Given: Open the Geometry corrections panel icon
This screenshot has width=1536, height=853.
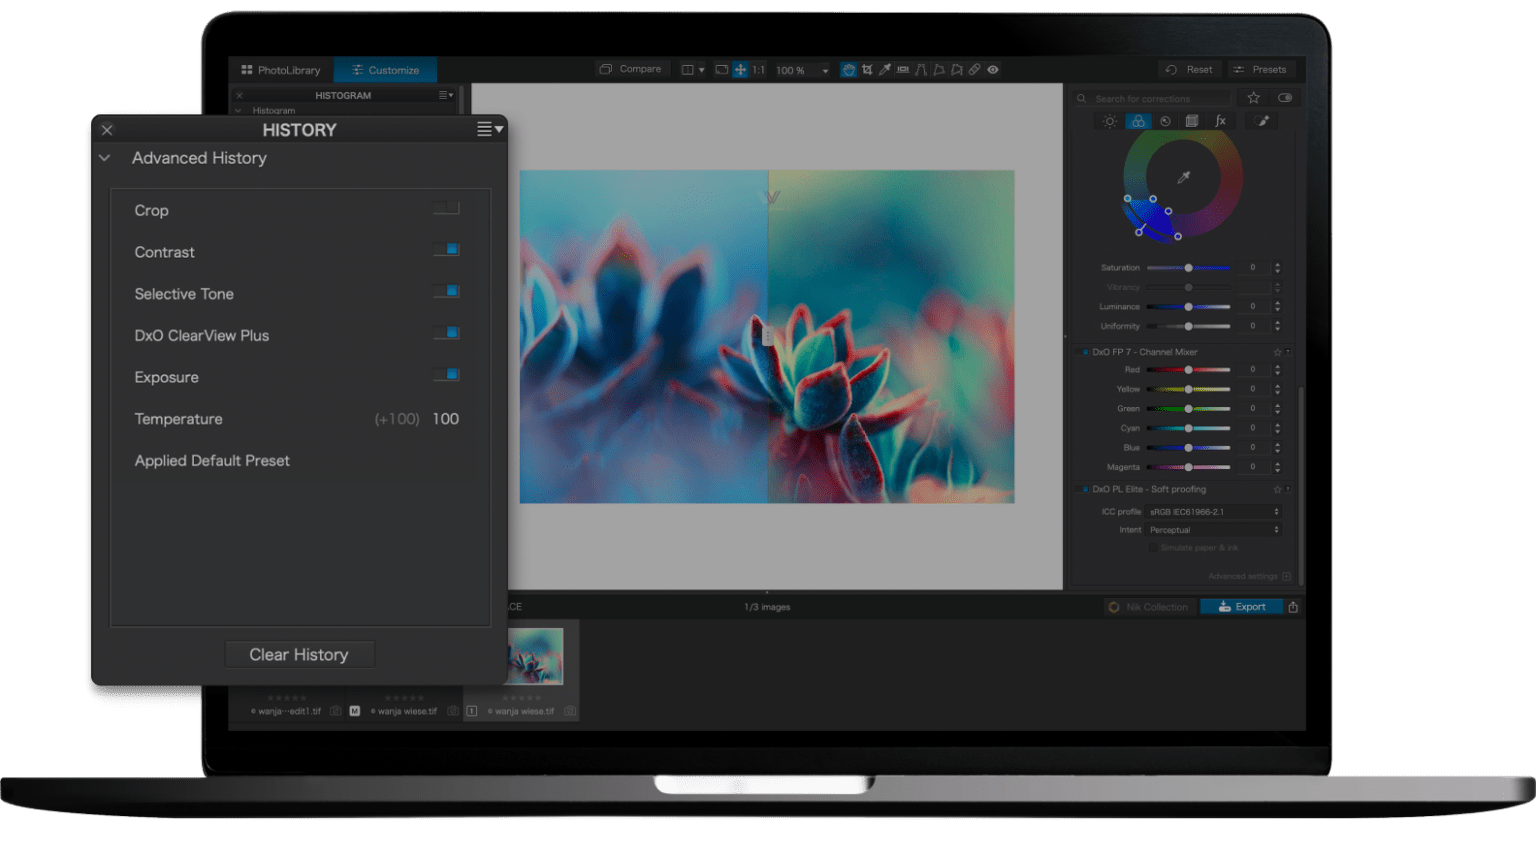Looking at the screenshot, I should coord(1191,121).
